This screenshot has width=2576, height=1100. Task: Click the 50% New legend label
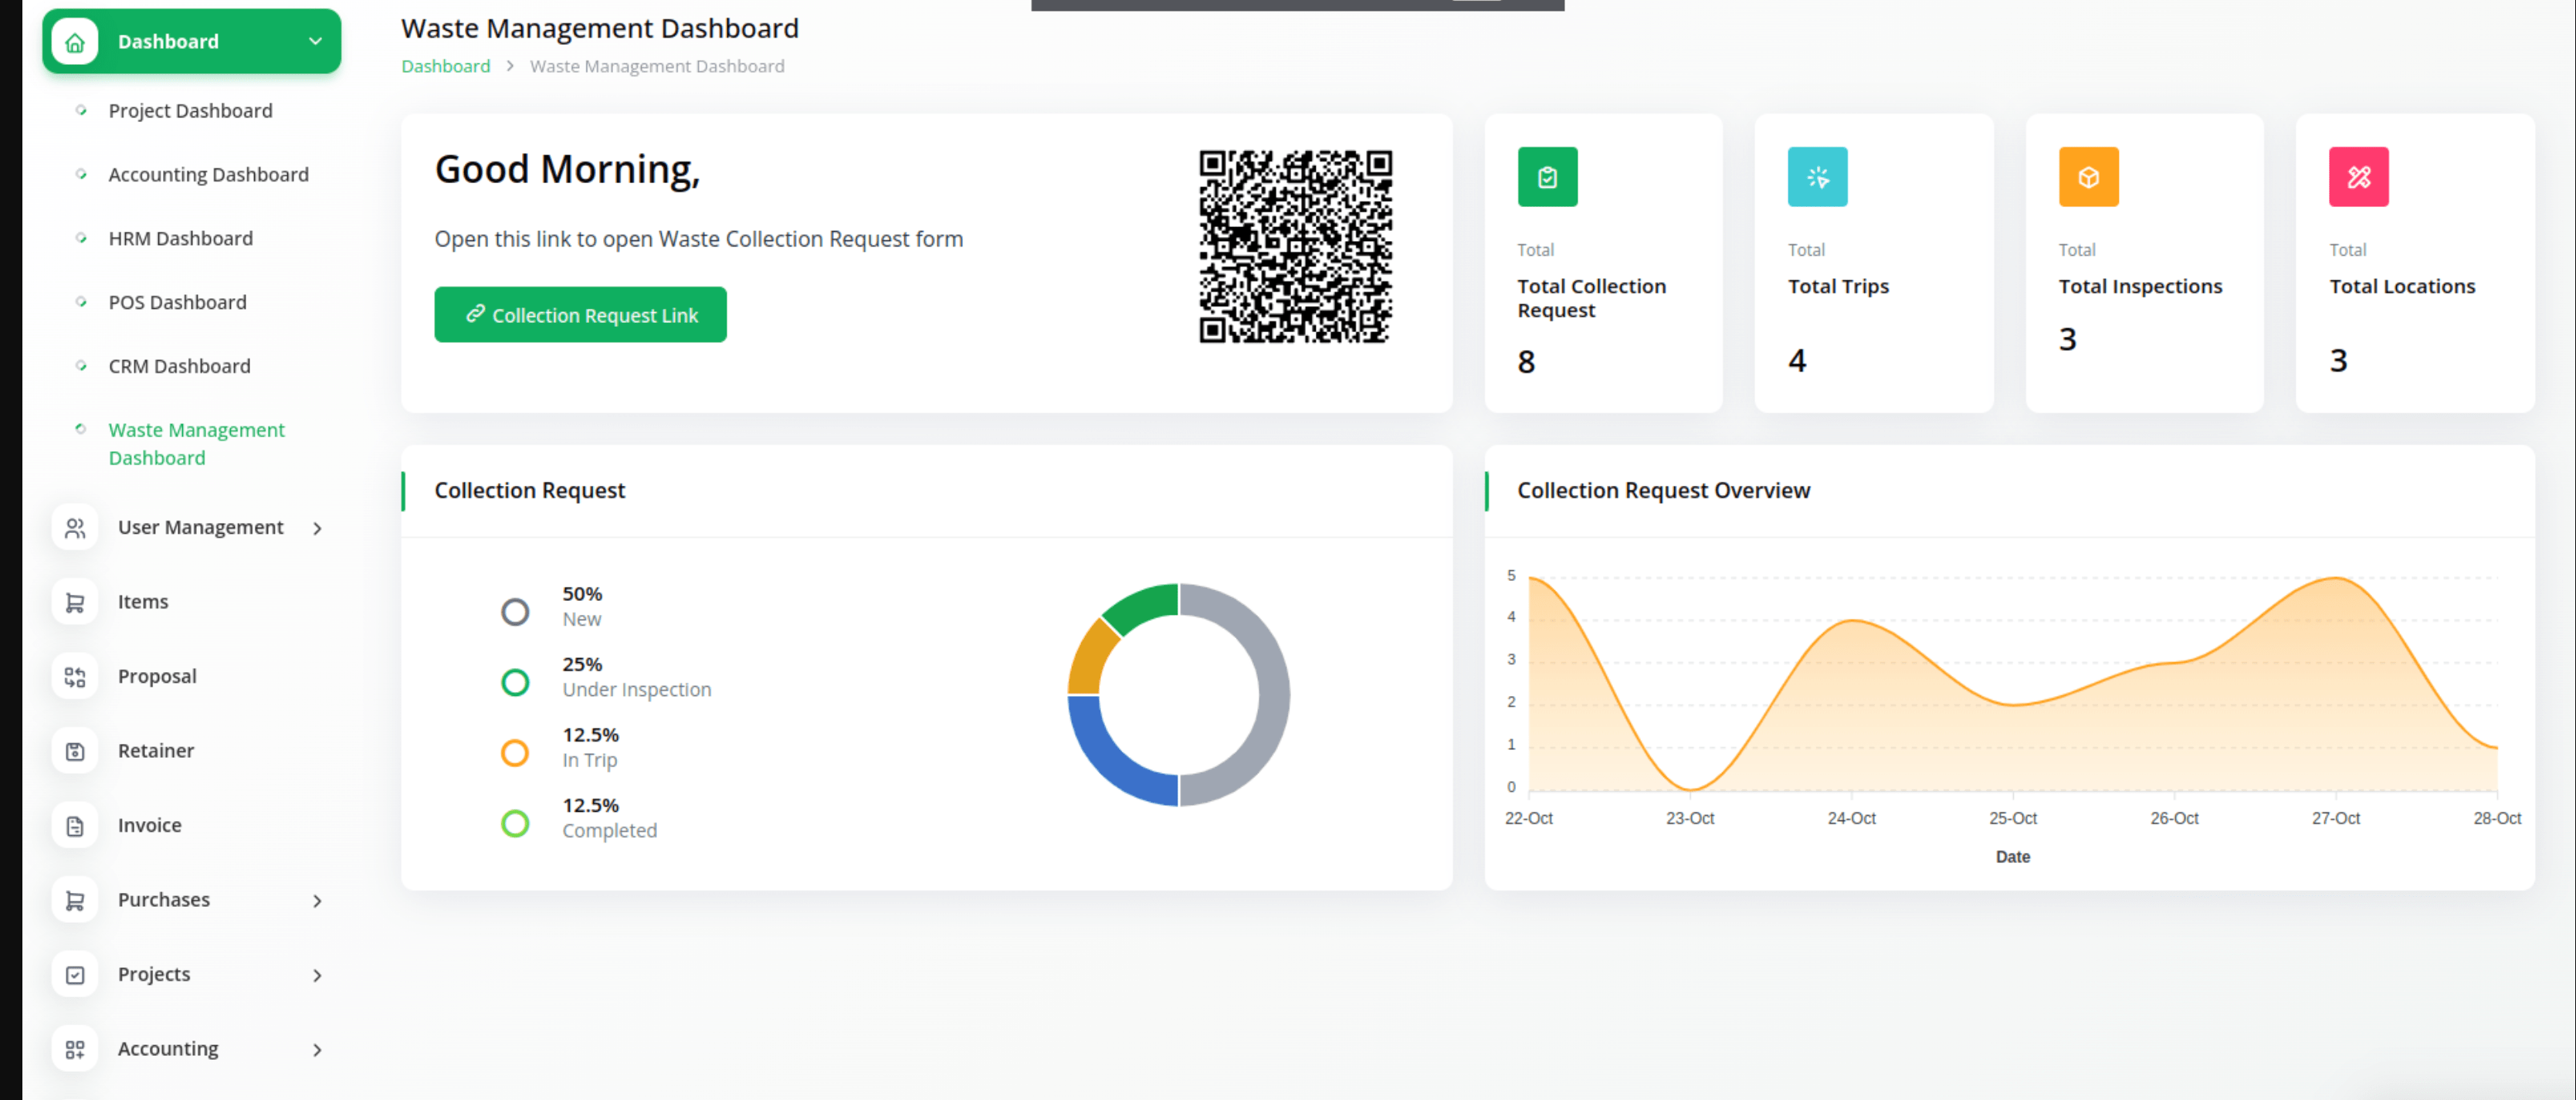[582, 607]
